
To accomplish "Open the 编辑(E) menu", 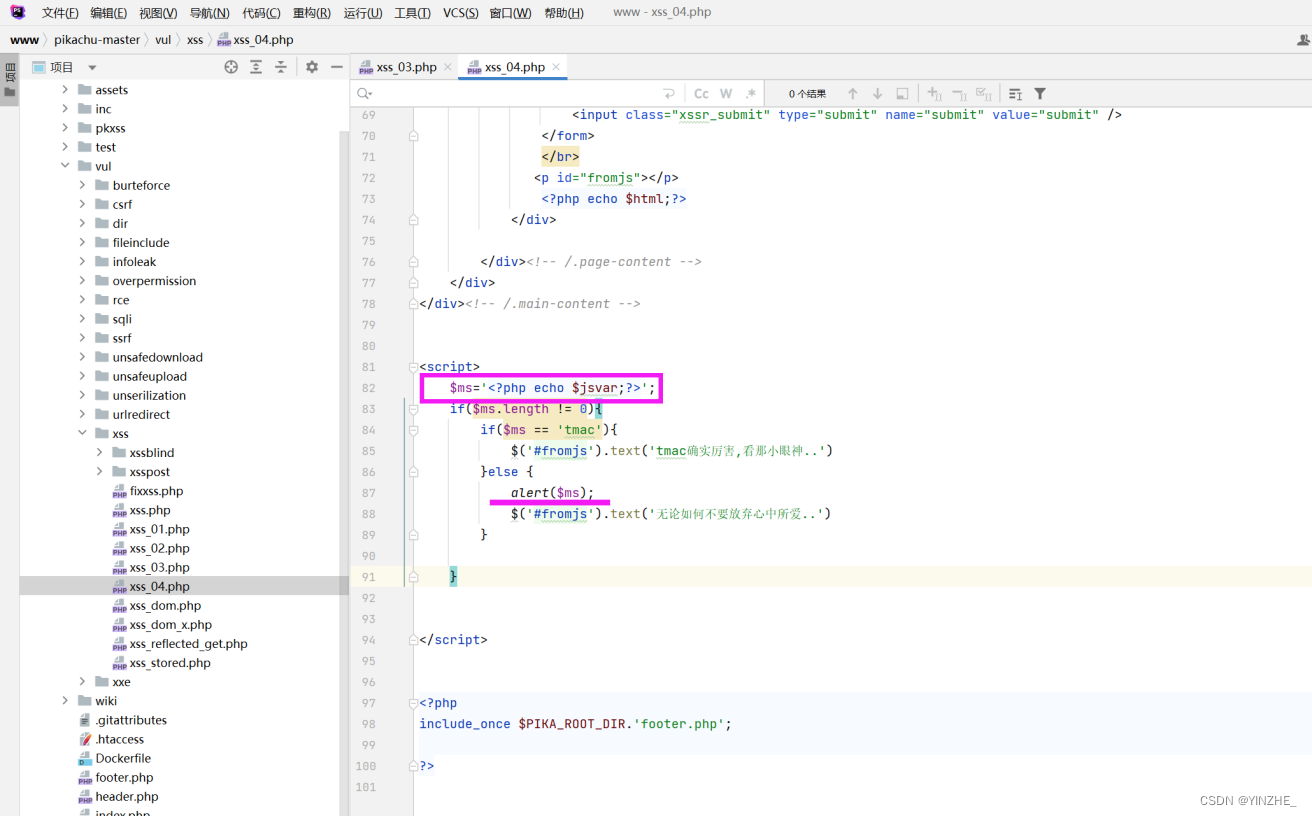I will point(108,13).
